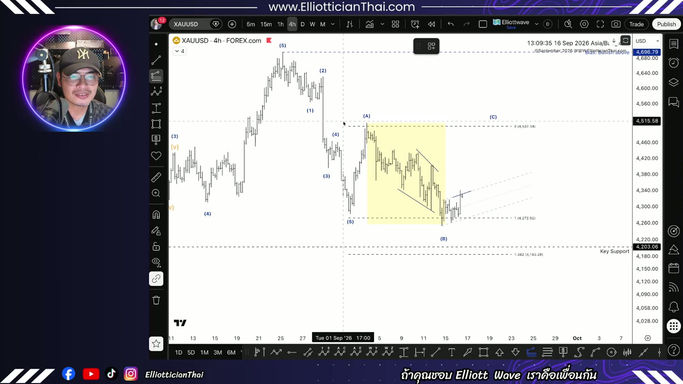The image size is (683, 384).
Task: Open the favorites star toolbar button
Action: pos(156,344)
